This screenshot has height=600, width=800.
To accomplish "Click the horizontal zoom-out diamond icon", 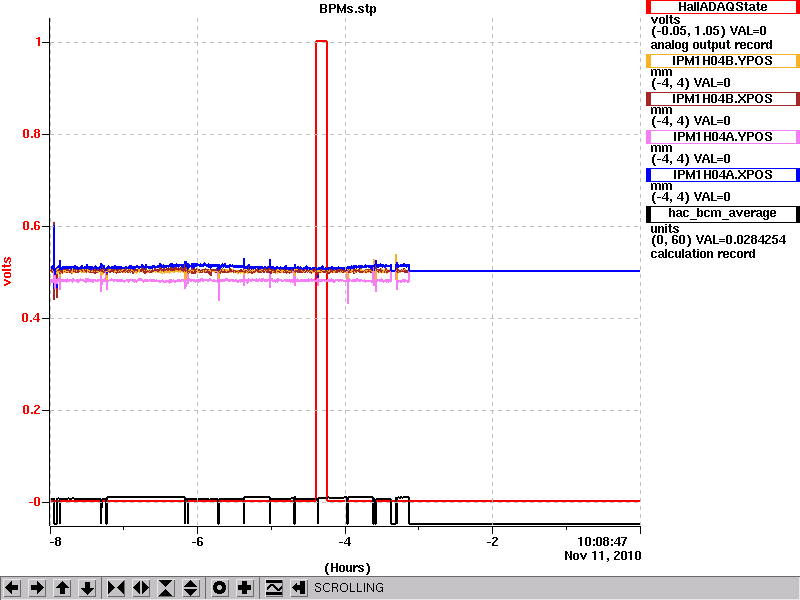I will 141,588.
